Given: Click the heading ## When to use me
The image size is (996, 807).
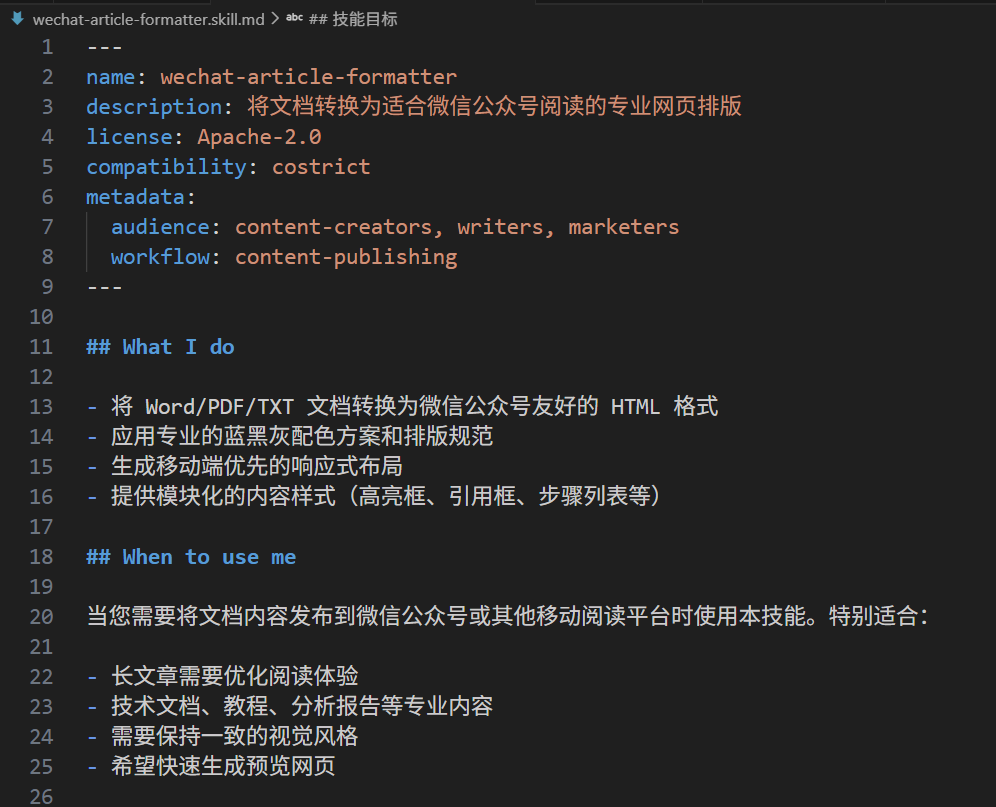Looking at the screenshot, I should (x=189, y=556).
